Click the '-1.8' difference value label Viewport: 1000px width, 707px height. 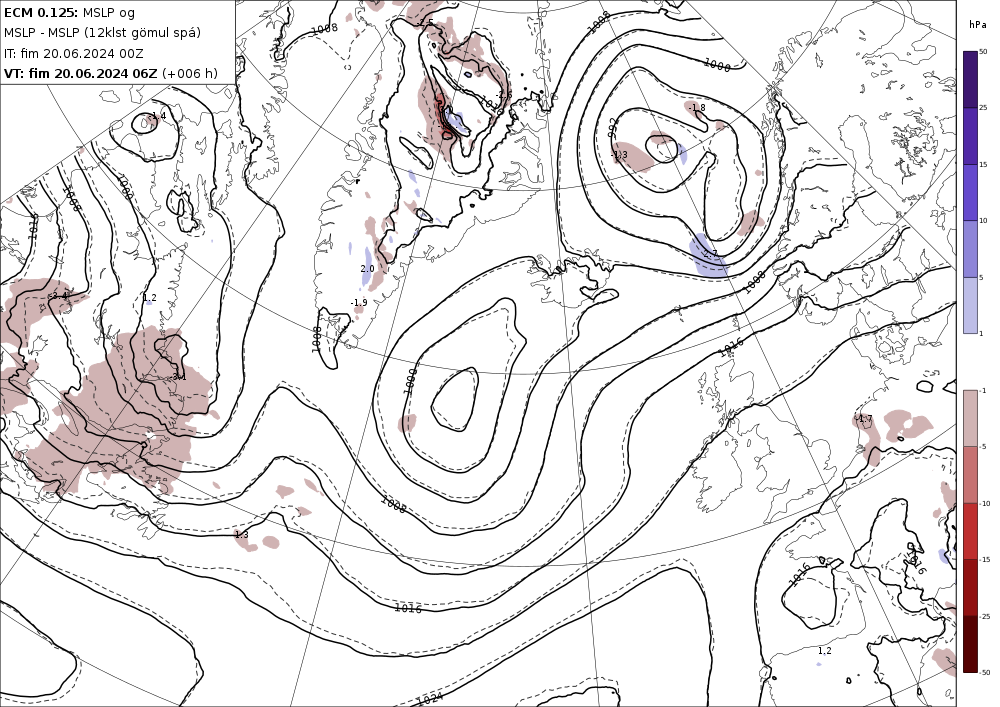coord(698,108)
